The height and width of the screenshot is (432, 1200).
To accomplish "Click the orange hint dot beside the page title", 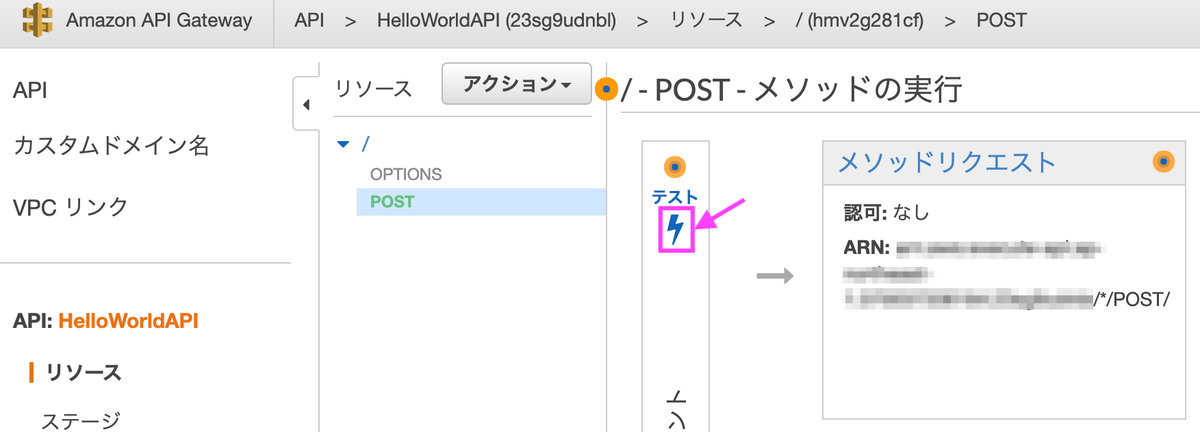I will [606, 89].
